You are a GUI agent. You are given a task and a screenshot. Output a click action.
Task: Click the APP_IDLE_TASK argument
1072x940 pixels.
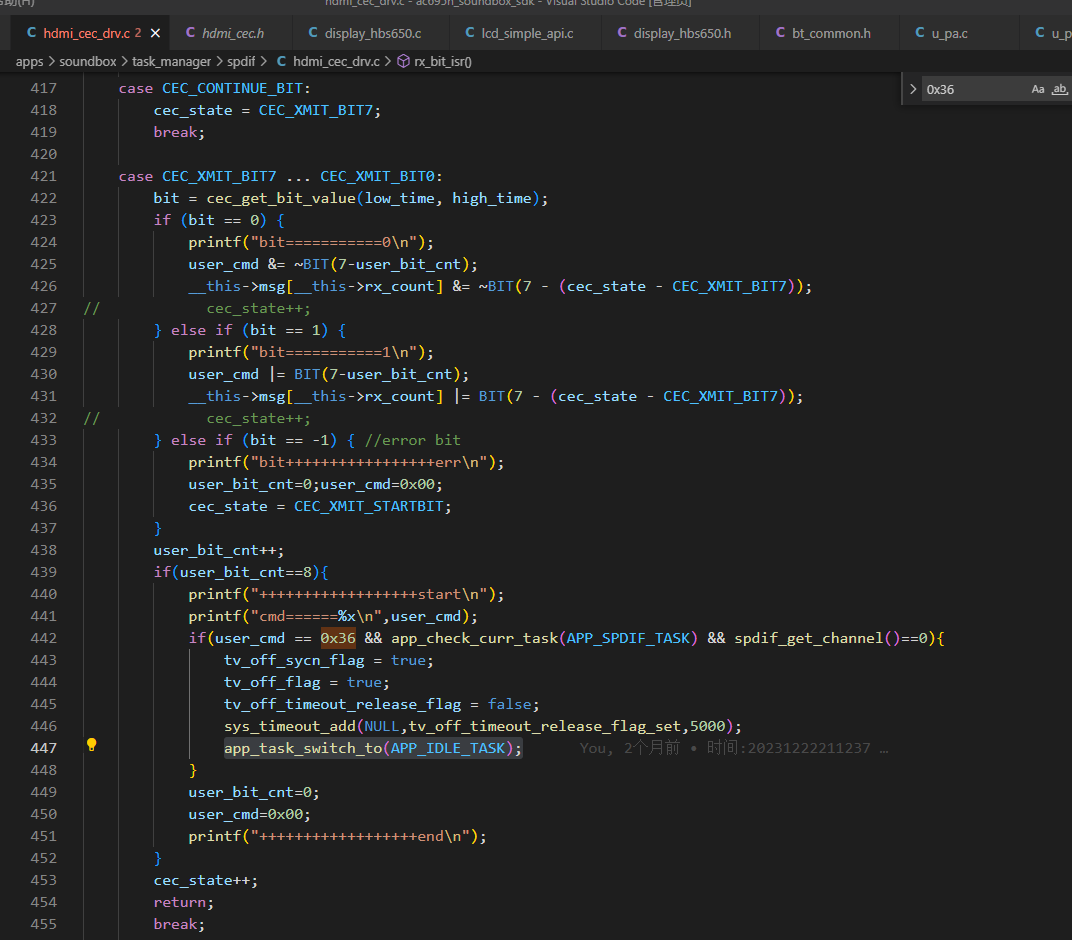[448, 748]
